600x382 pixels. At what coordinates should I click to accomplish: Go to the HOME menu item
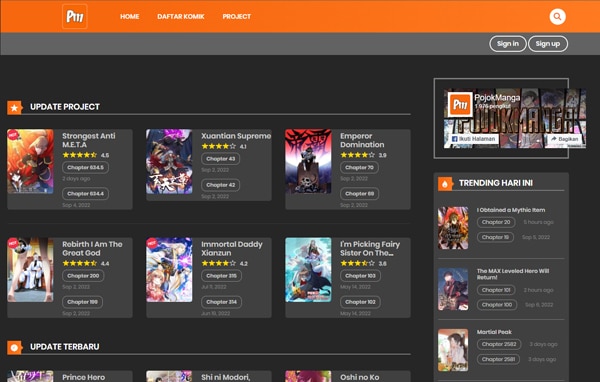click(129, 16)
